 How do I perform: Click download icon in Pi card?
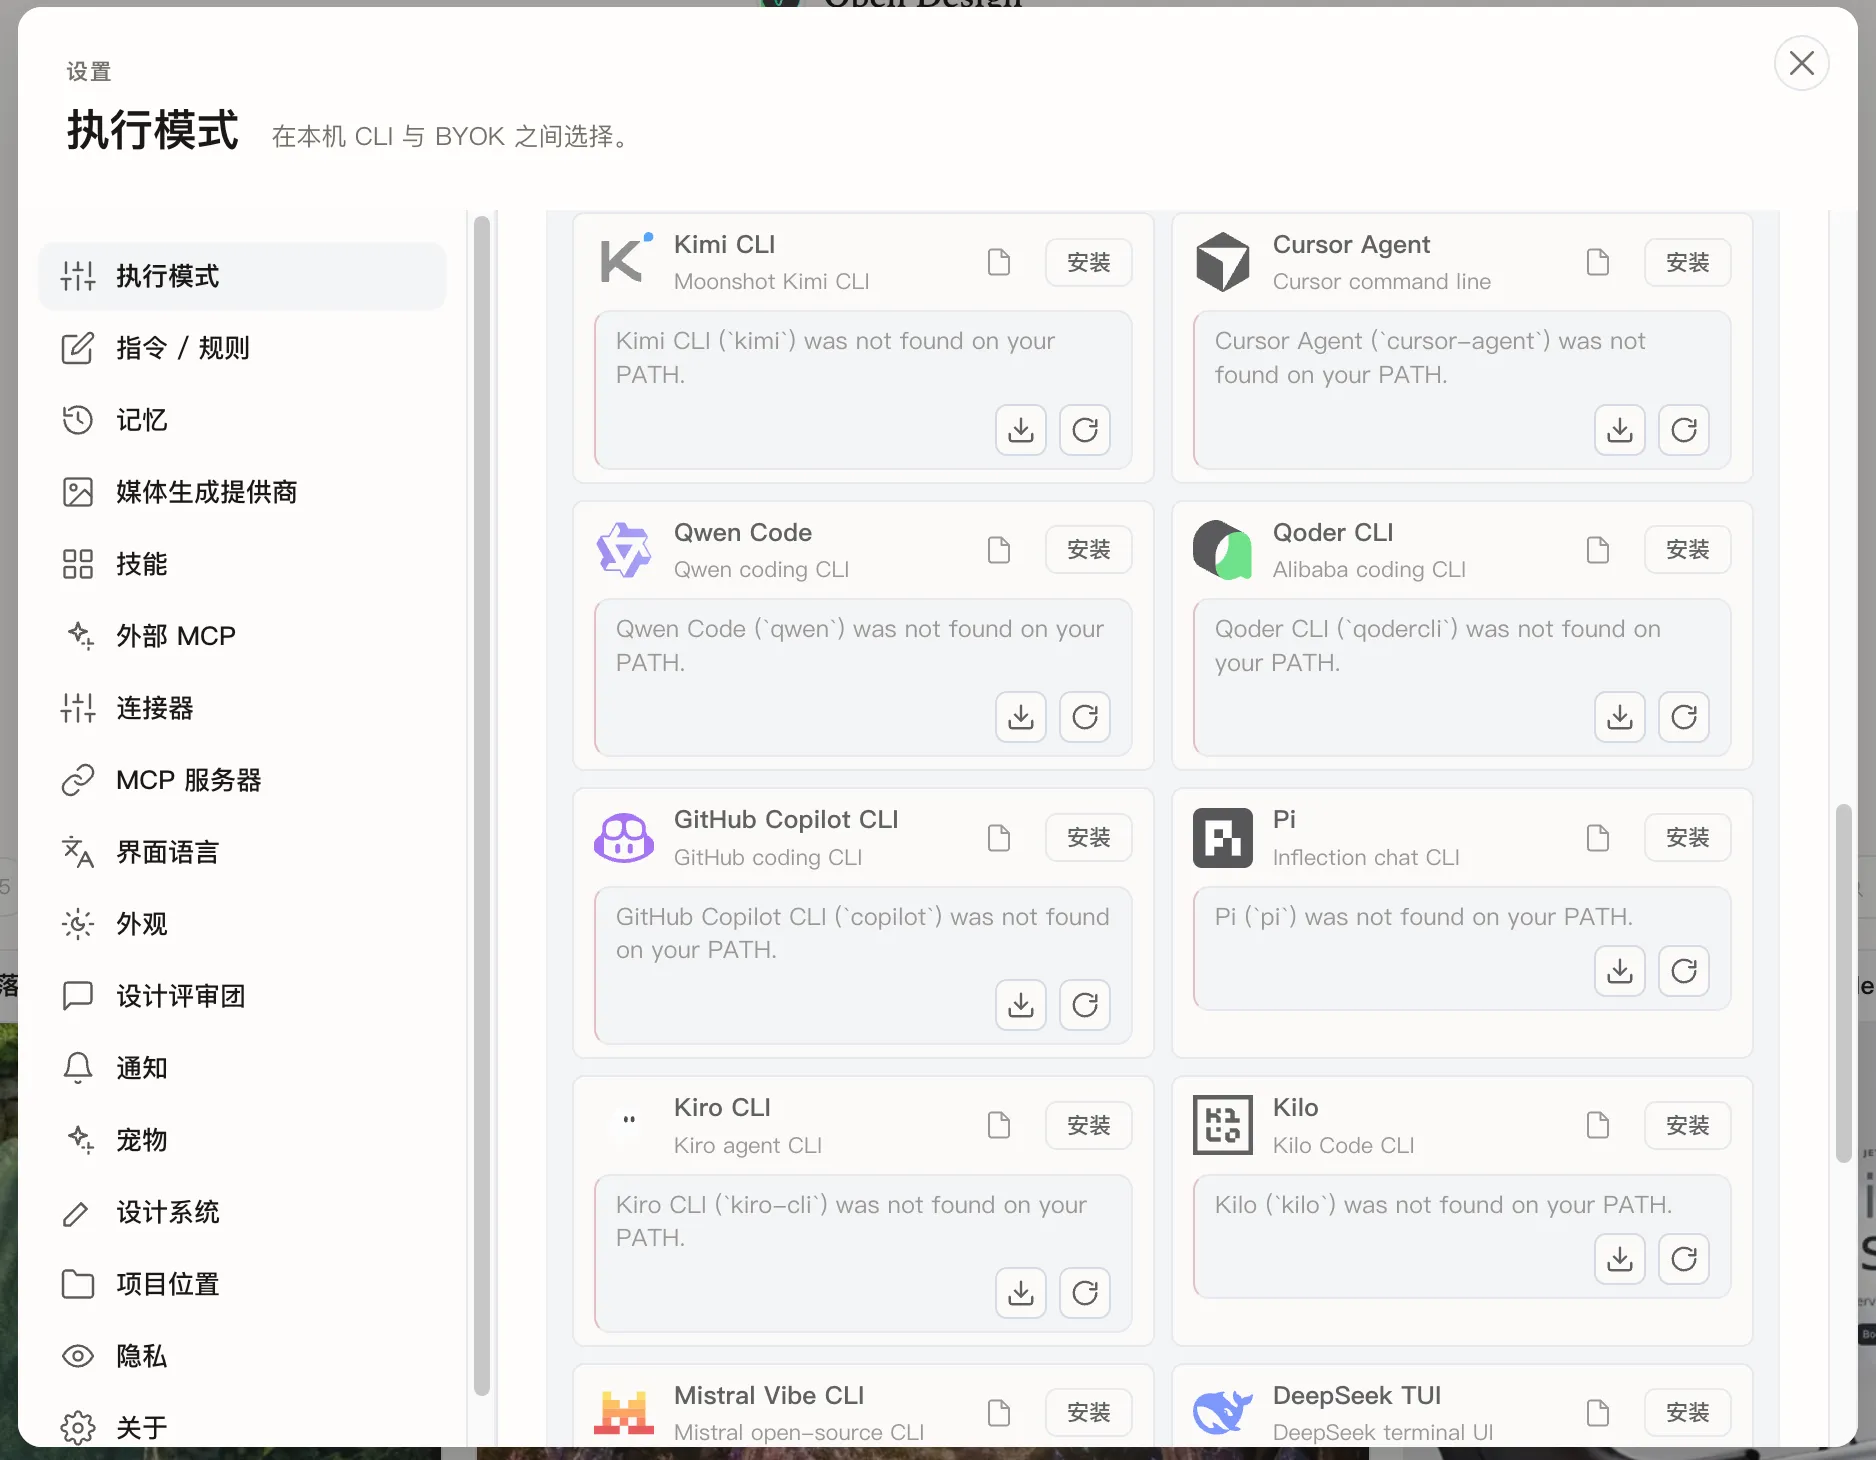pyautogui.click(x=1619, y=971)
